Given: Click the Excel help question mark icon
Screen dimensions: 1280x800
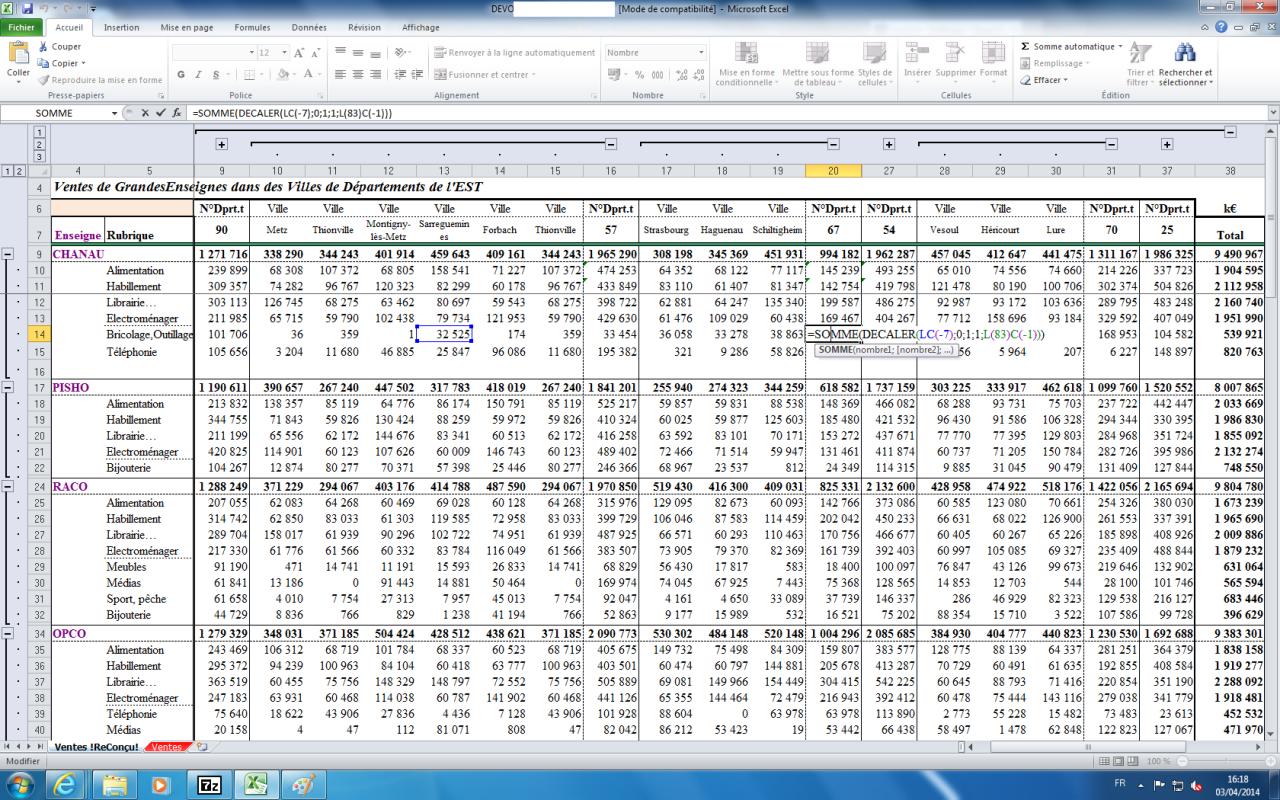Looking at the screenshot, I should (x=1222, y=28).
